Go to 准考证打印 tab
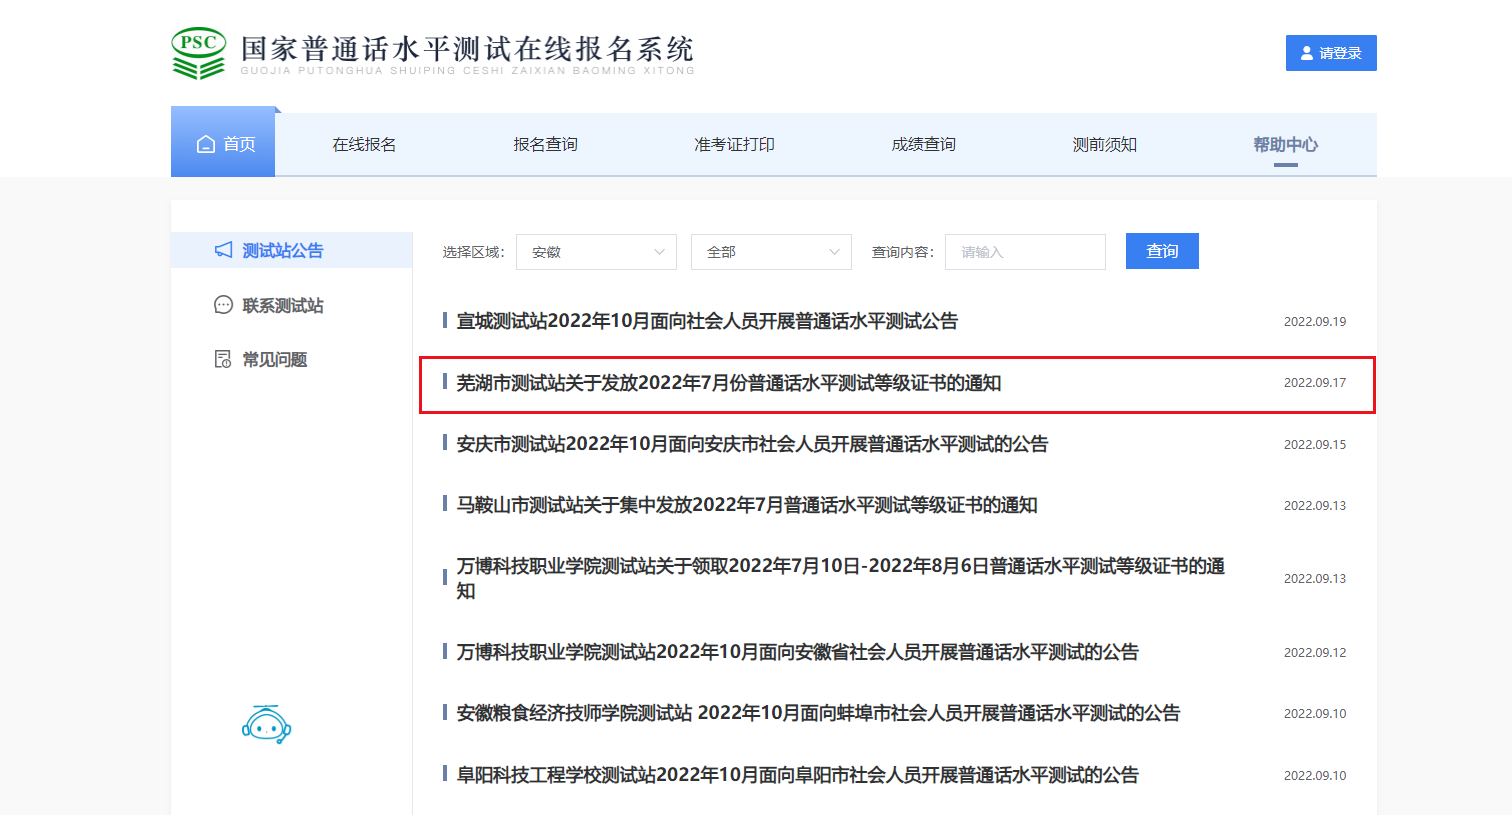The height and width of the screenshot is (815, 1512). (x=734, y=144)
